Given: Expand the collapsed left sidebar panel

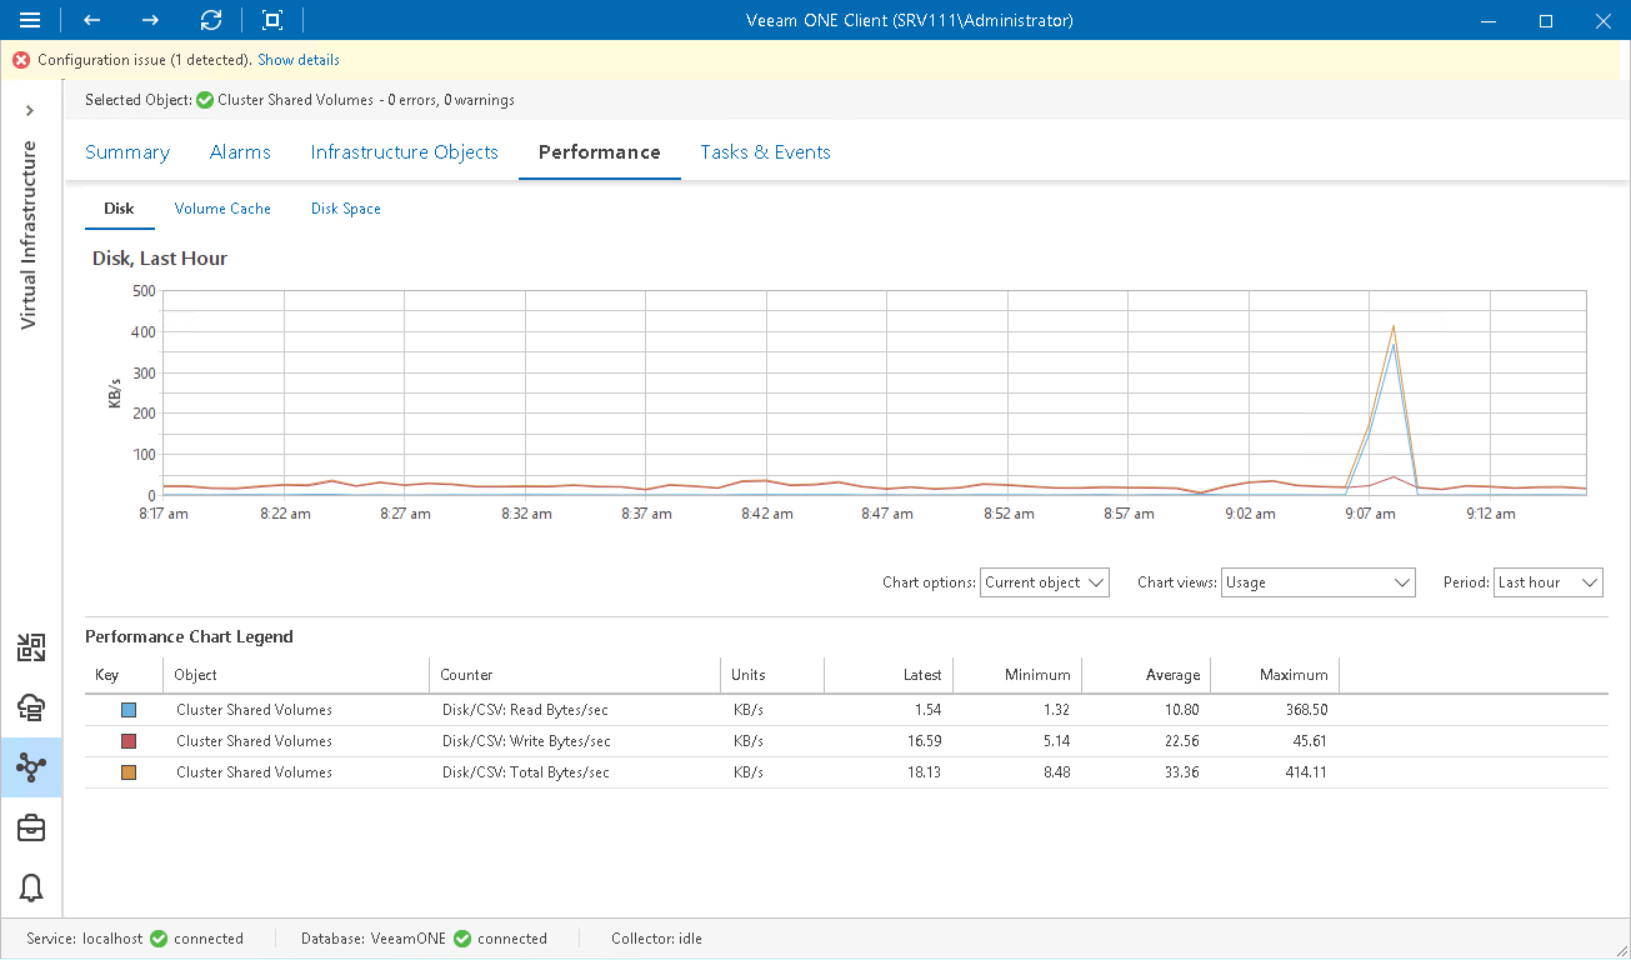Looking at the screenshot, I should [30, 110].
